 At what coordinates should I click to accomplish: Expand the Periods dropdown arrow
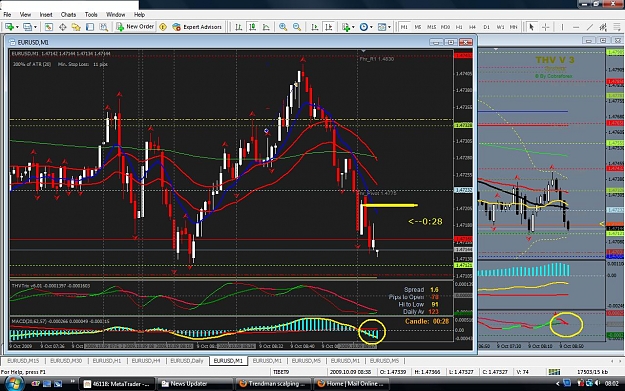pyautogui.click(x=371, y=27)
